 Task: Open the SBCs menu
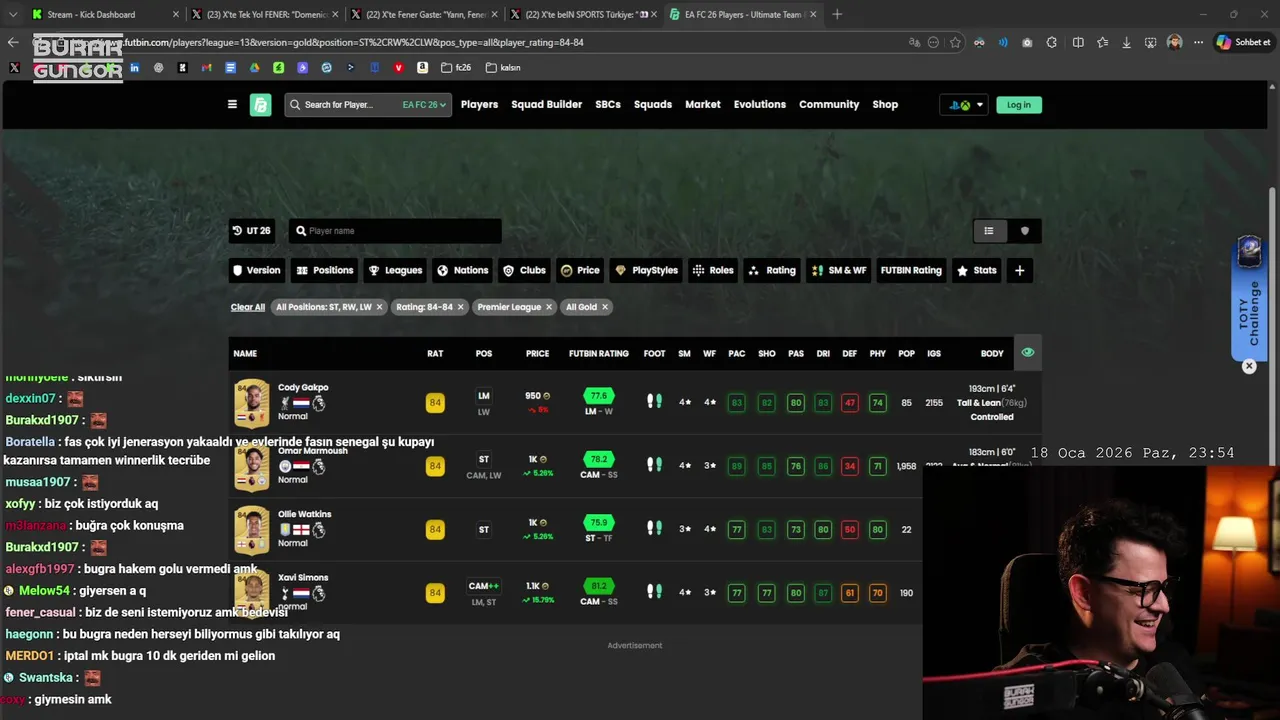tap(608, 105)
